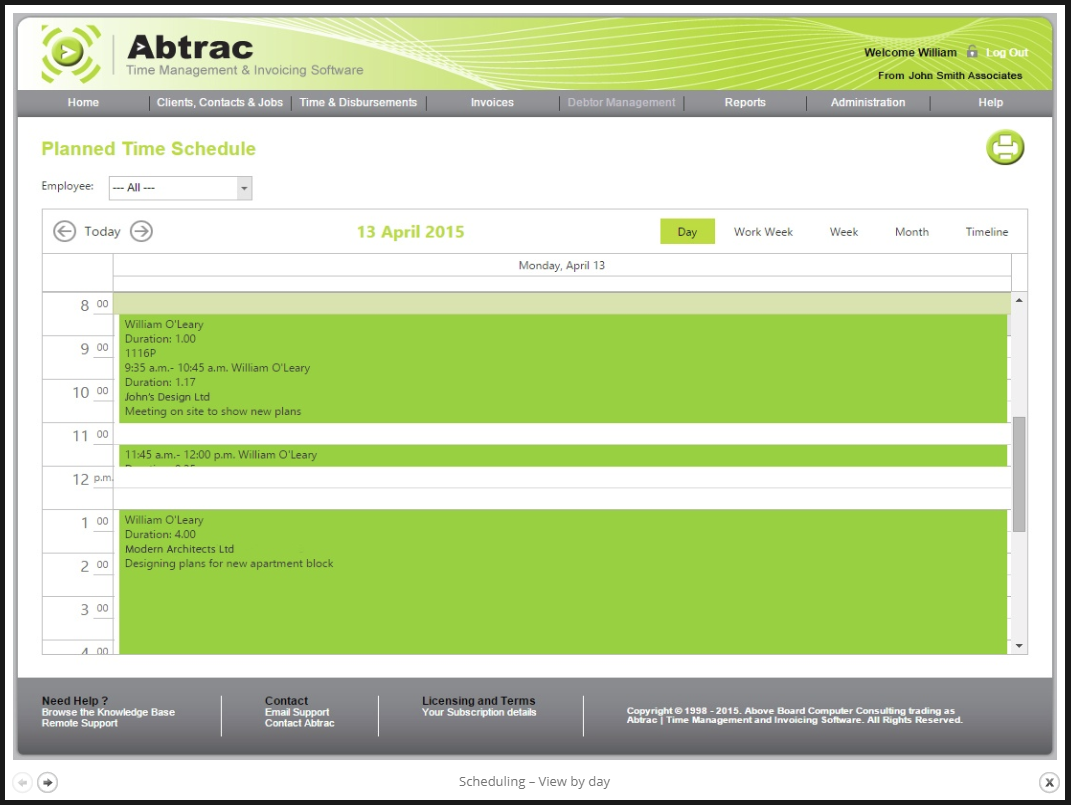The image size is (1071, 805).
Task: Switch to Week view
Action: [x=844, y=231]
